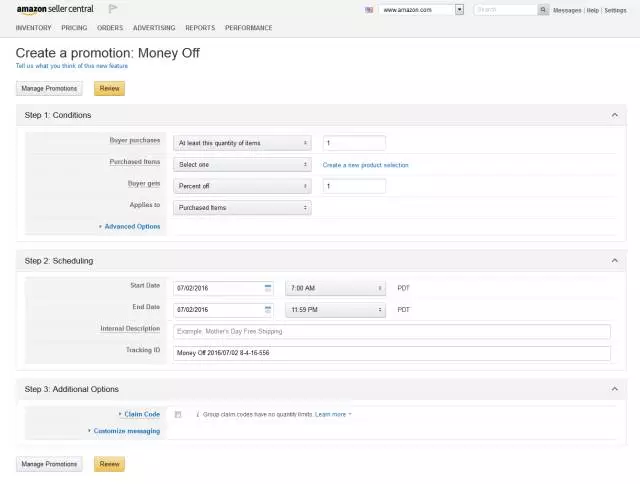Viewport: 640px width, 484px height.
Task: Open the Learn more link
Action: [331, 414]
